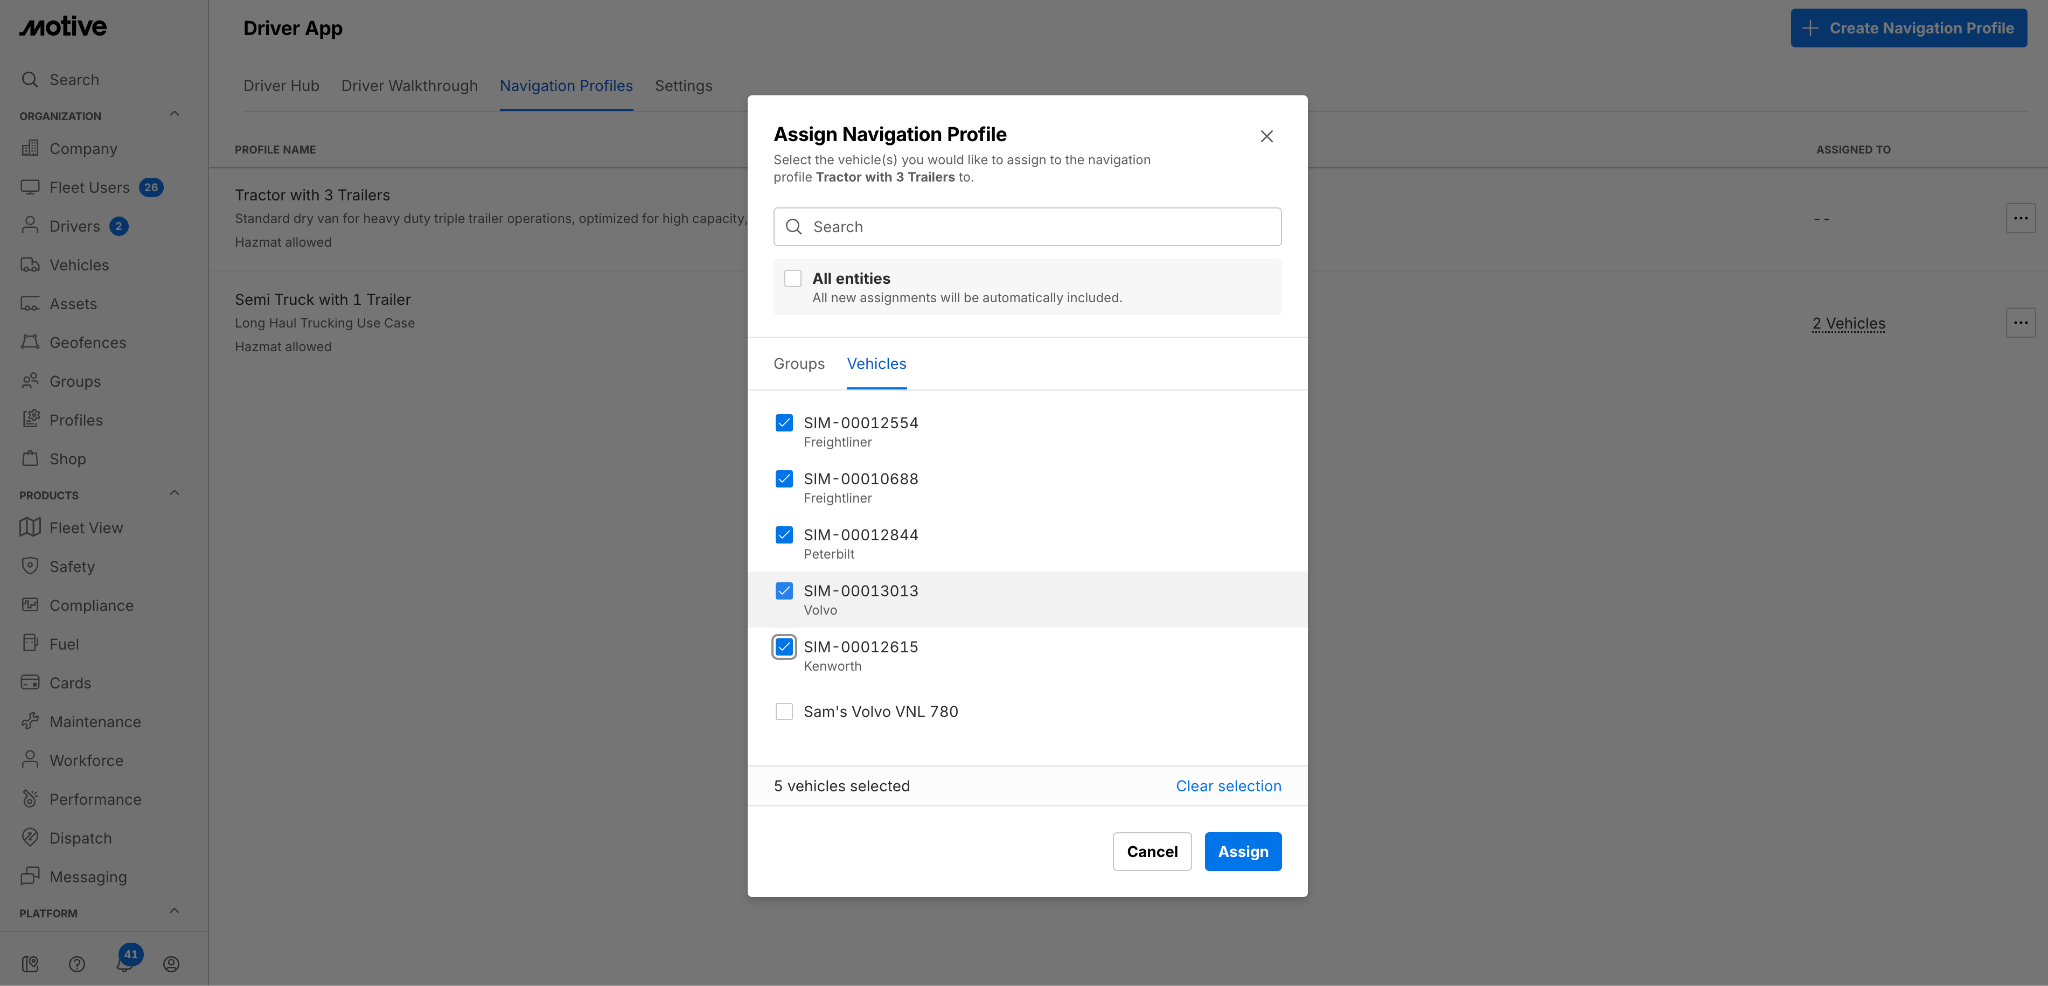
Task: Open more options for Semi Truck with 1 Trailer
Action: [x=2021, y=322]
